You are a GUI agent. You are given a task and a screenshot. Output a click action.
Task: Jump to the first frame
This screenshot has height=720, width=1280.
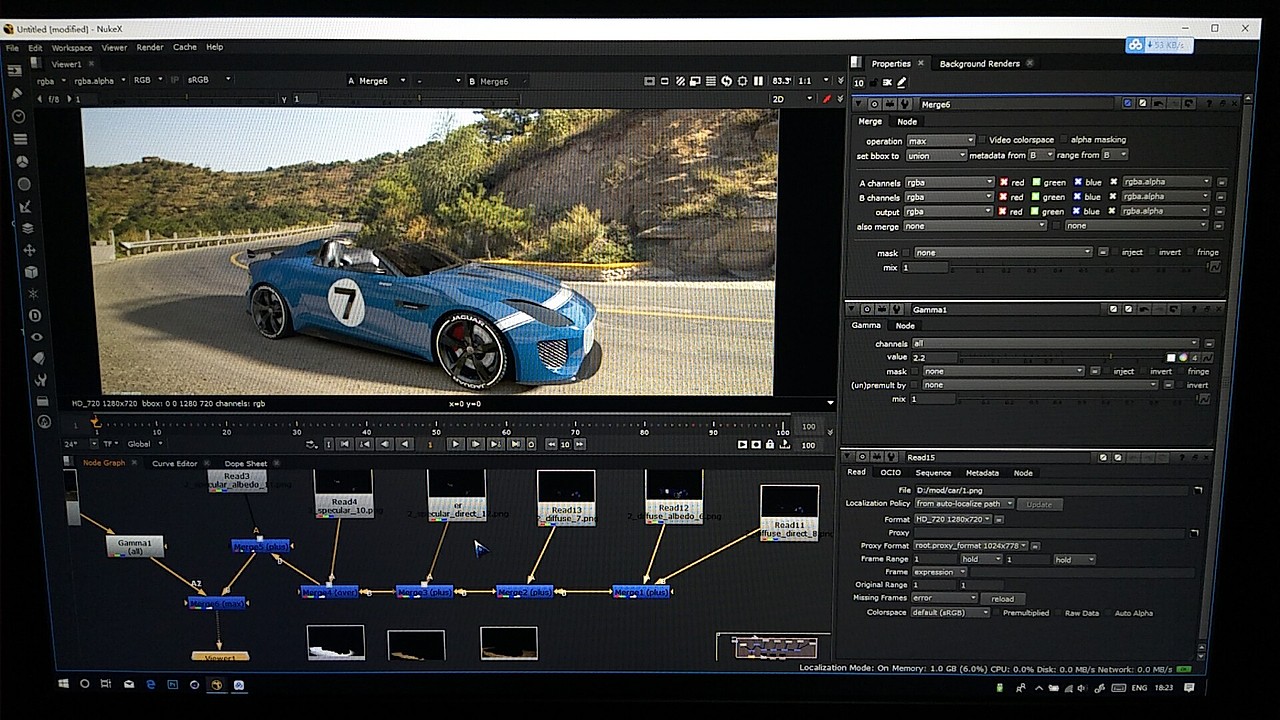(345, 444)
